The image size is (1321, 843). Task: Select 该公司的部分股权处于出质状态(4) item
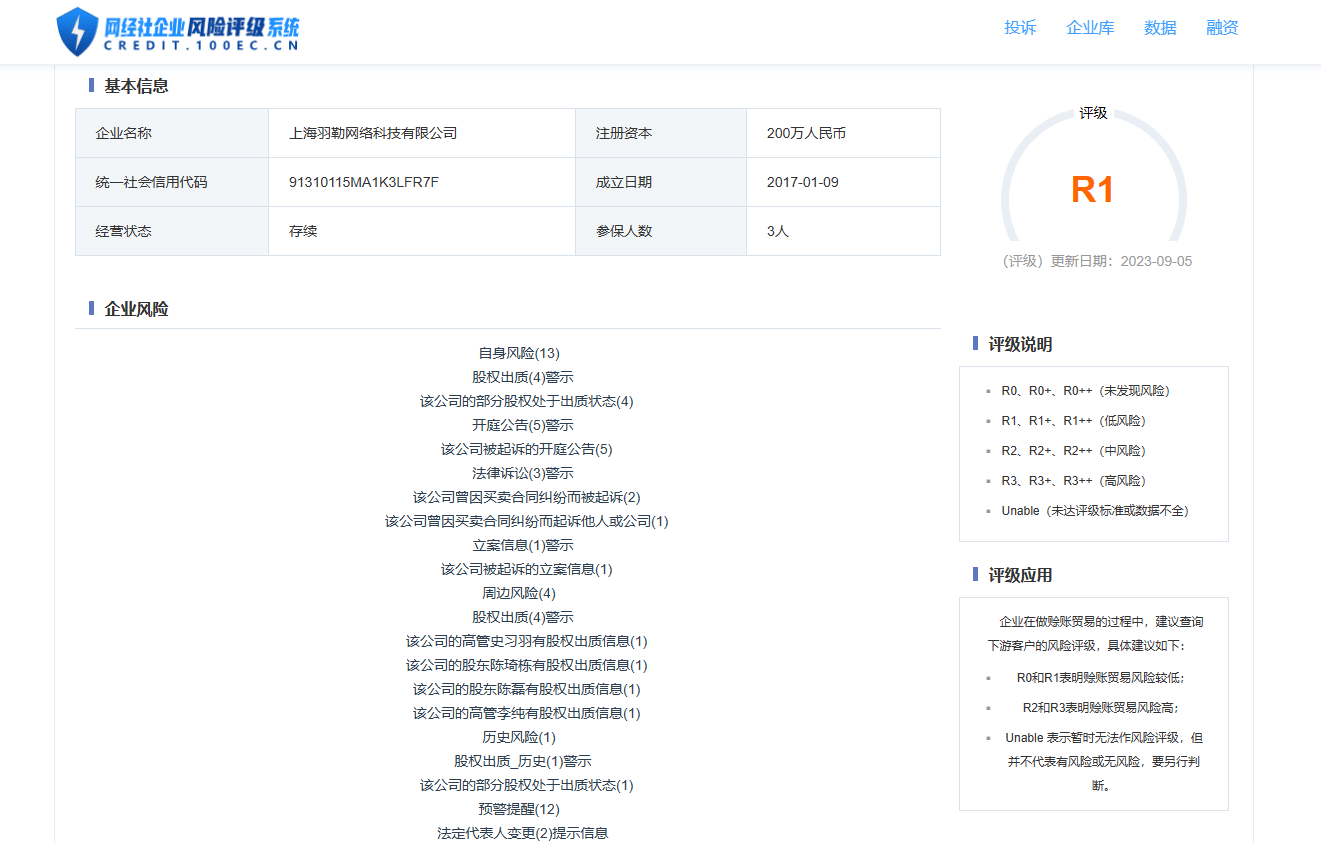coord(526,401)
